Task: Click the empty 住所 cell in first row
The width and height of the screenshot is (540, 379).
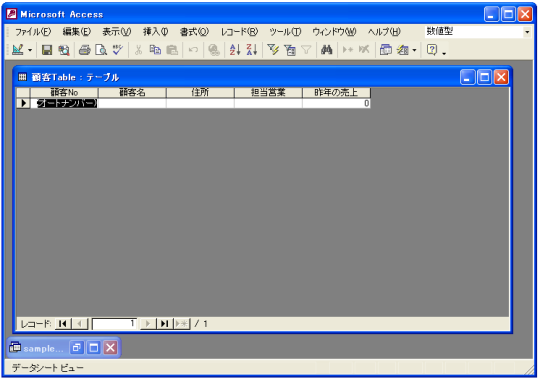Action: 200,103
